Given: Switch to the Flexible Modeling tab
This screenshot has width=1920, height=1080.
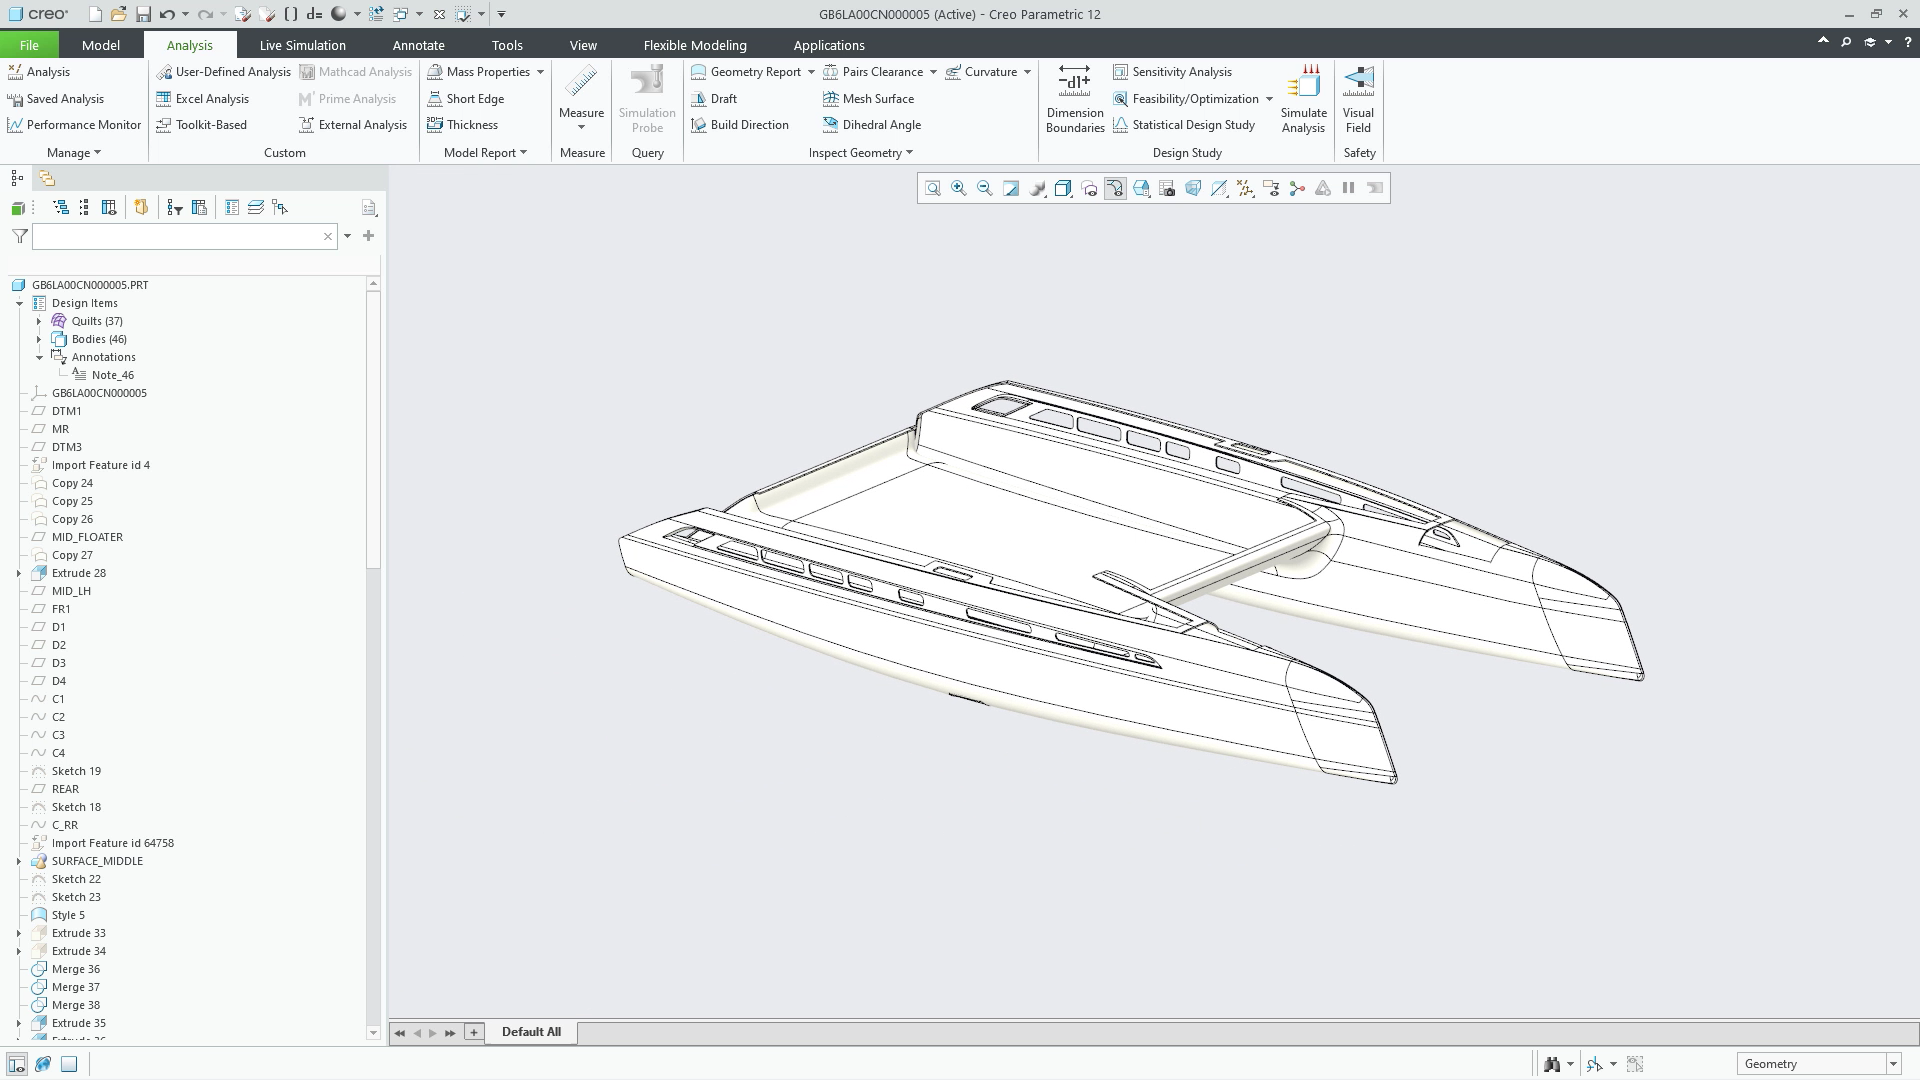Looking at the screenshot, I should click(695, 45).
